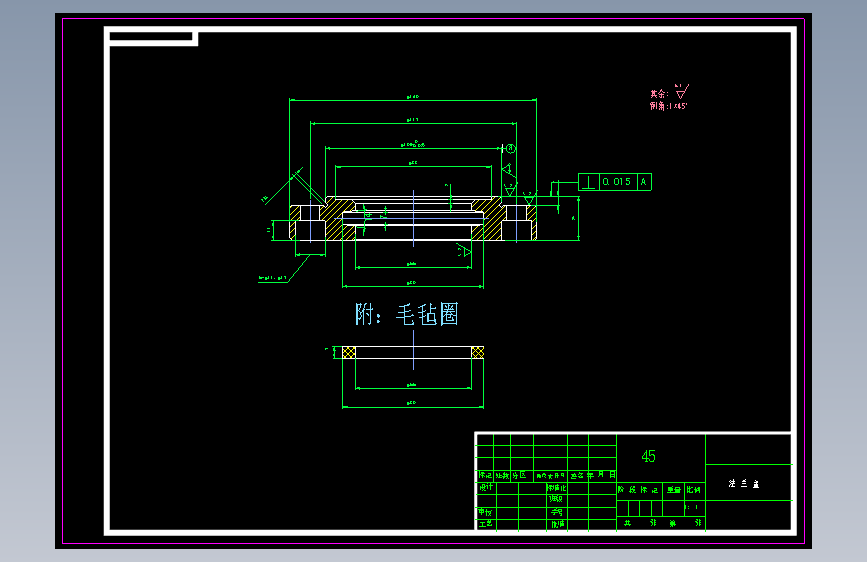Click the 附：毛毡圈 heading text

pos(406,314)
